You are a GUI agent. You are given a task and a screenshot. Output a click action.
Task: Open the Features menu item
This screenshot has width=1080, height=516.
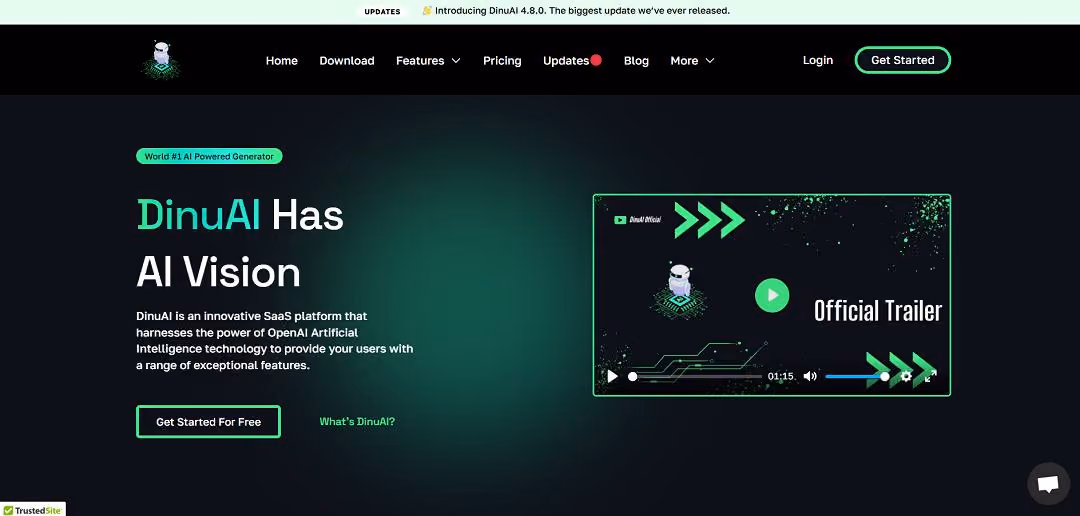click(420, 61)
